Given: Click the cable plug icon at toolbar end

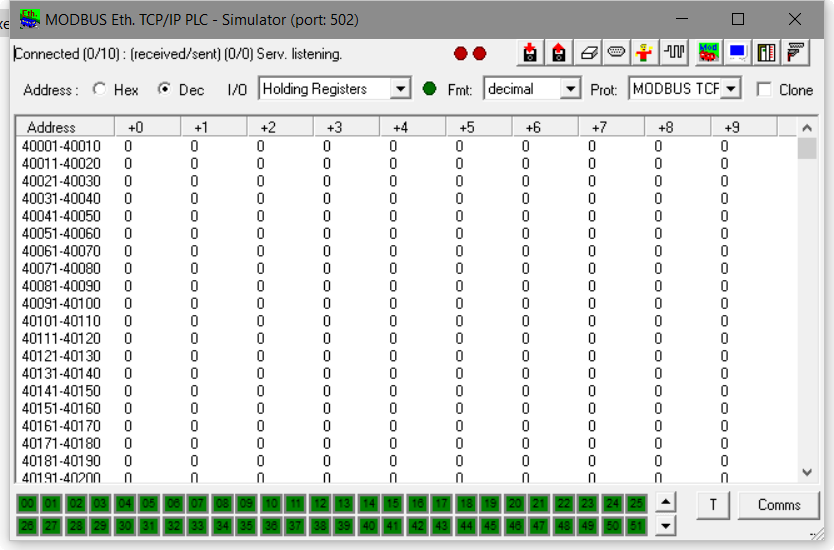Looking at the screenshot, I should point(795,53).
